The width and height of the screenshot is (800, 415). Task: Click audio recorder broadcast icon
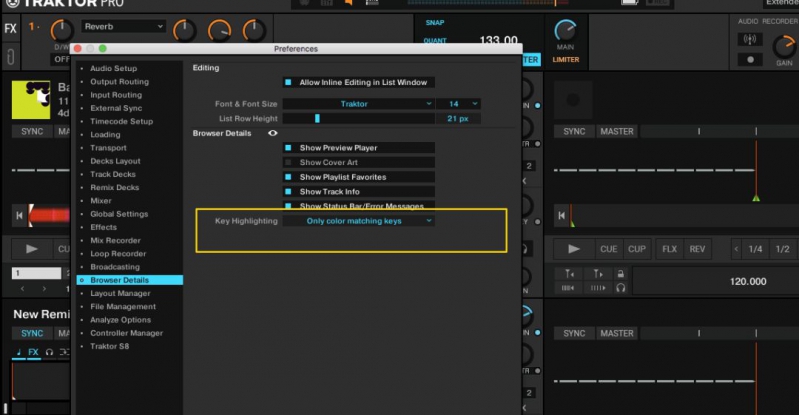pyautogui.click(x=749, y=40)
